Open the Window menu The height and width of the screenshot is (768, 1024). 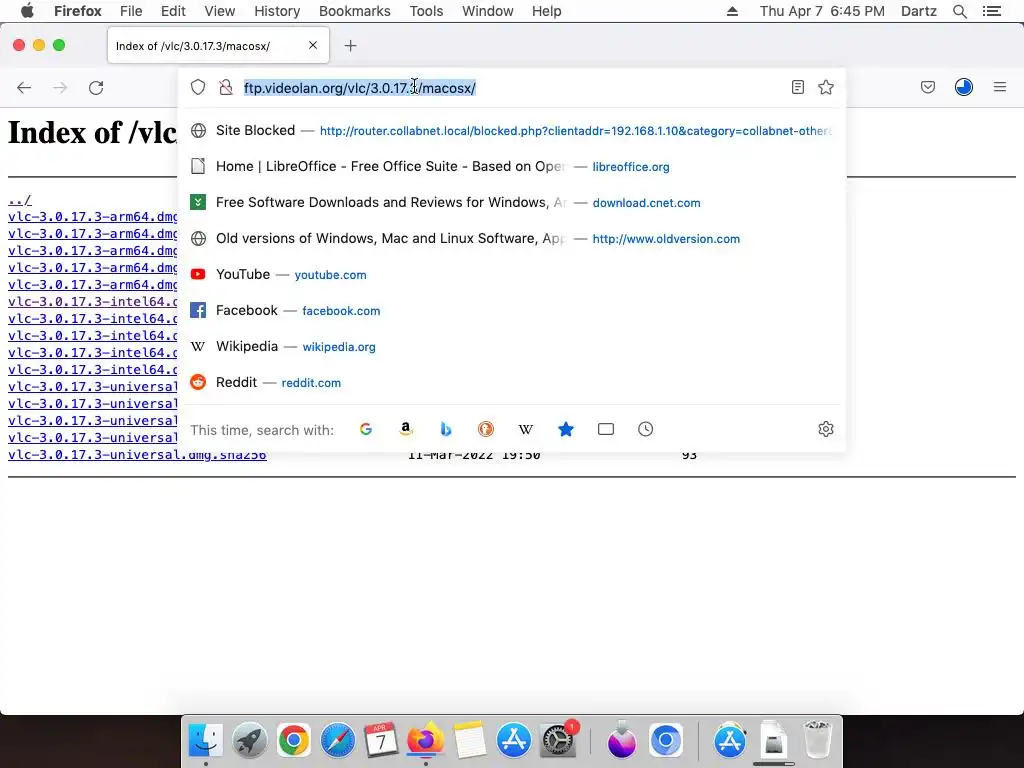pos(488,11)
